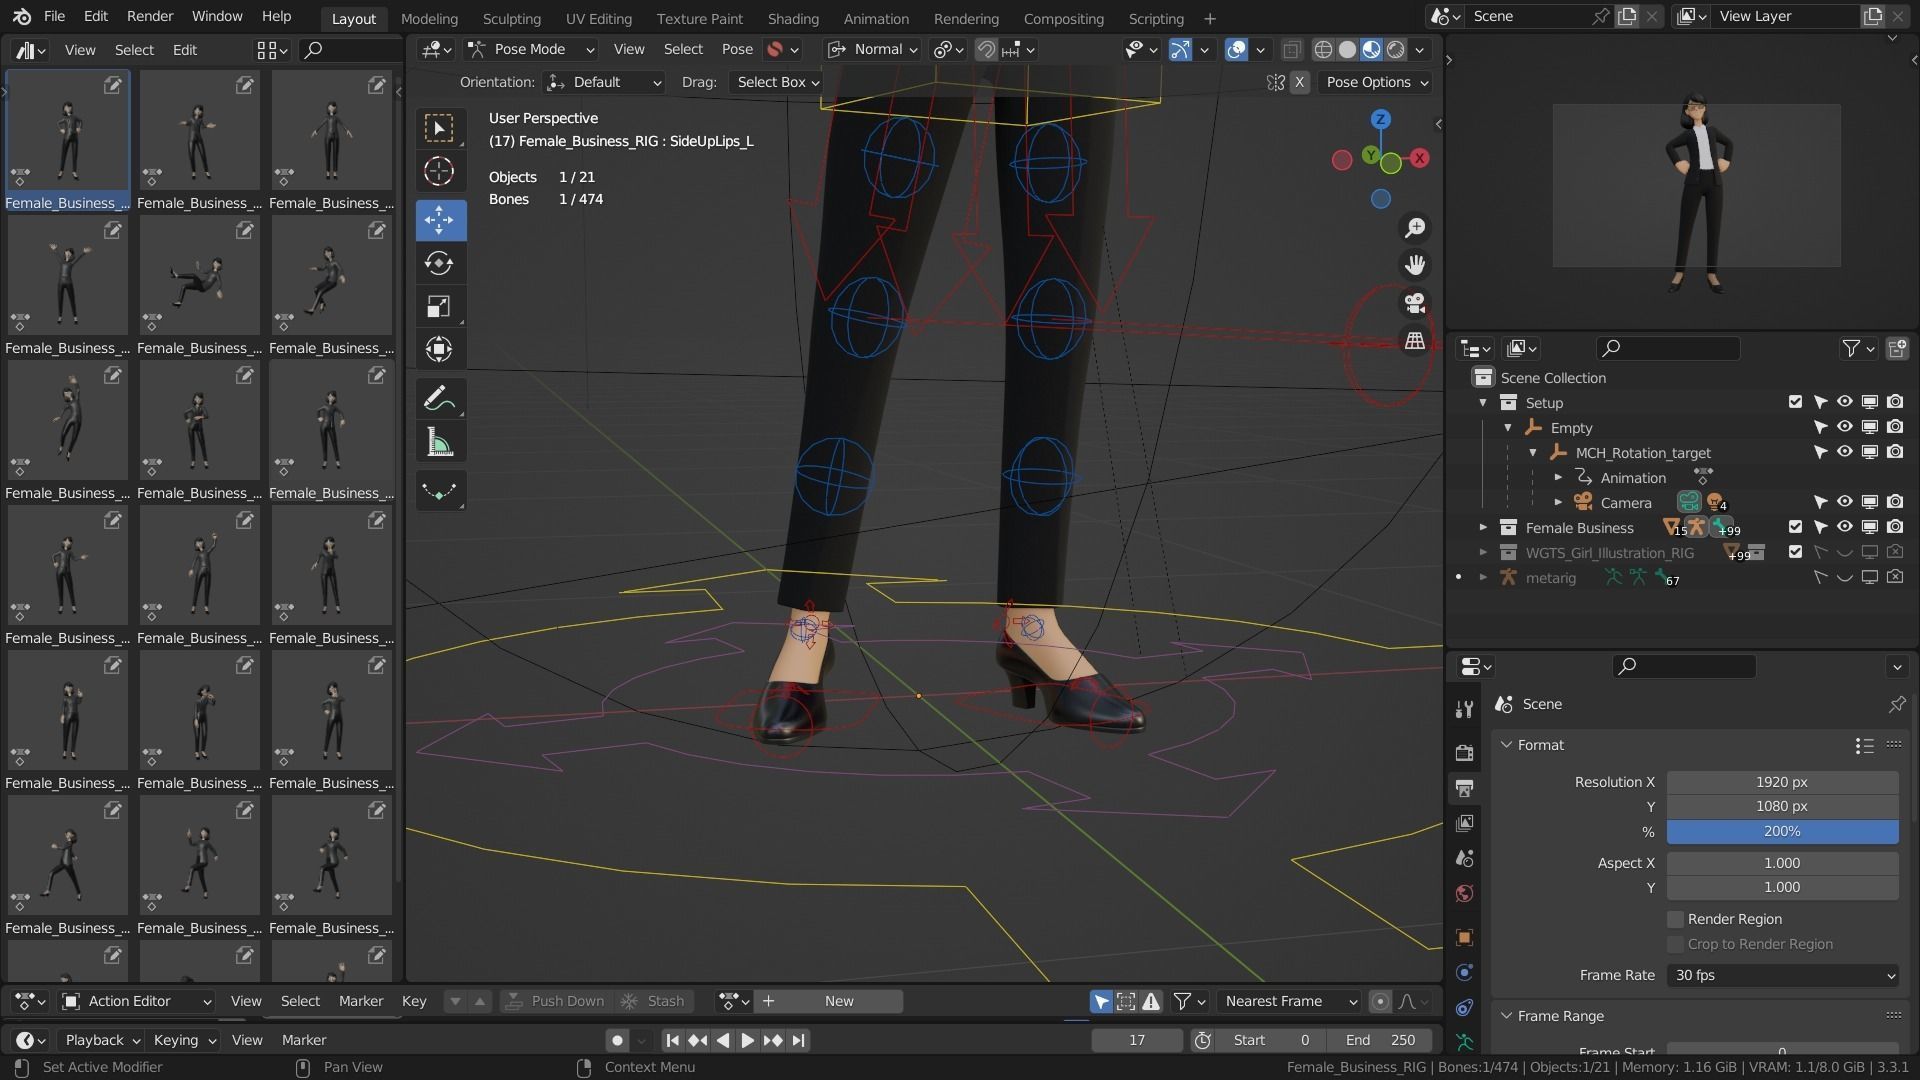Open the Drag Select Box dropdown
1920x1080 pixels.
tap(776, 82)
